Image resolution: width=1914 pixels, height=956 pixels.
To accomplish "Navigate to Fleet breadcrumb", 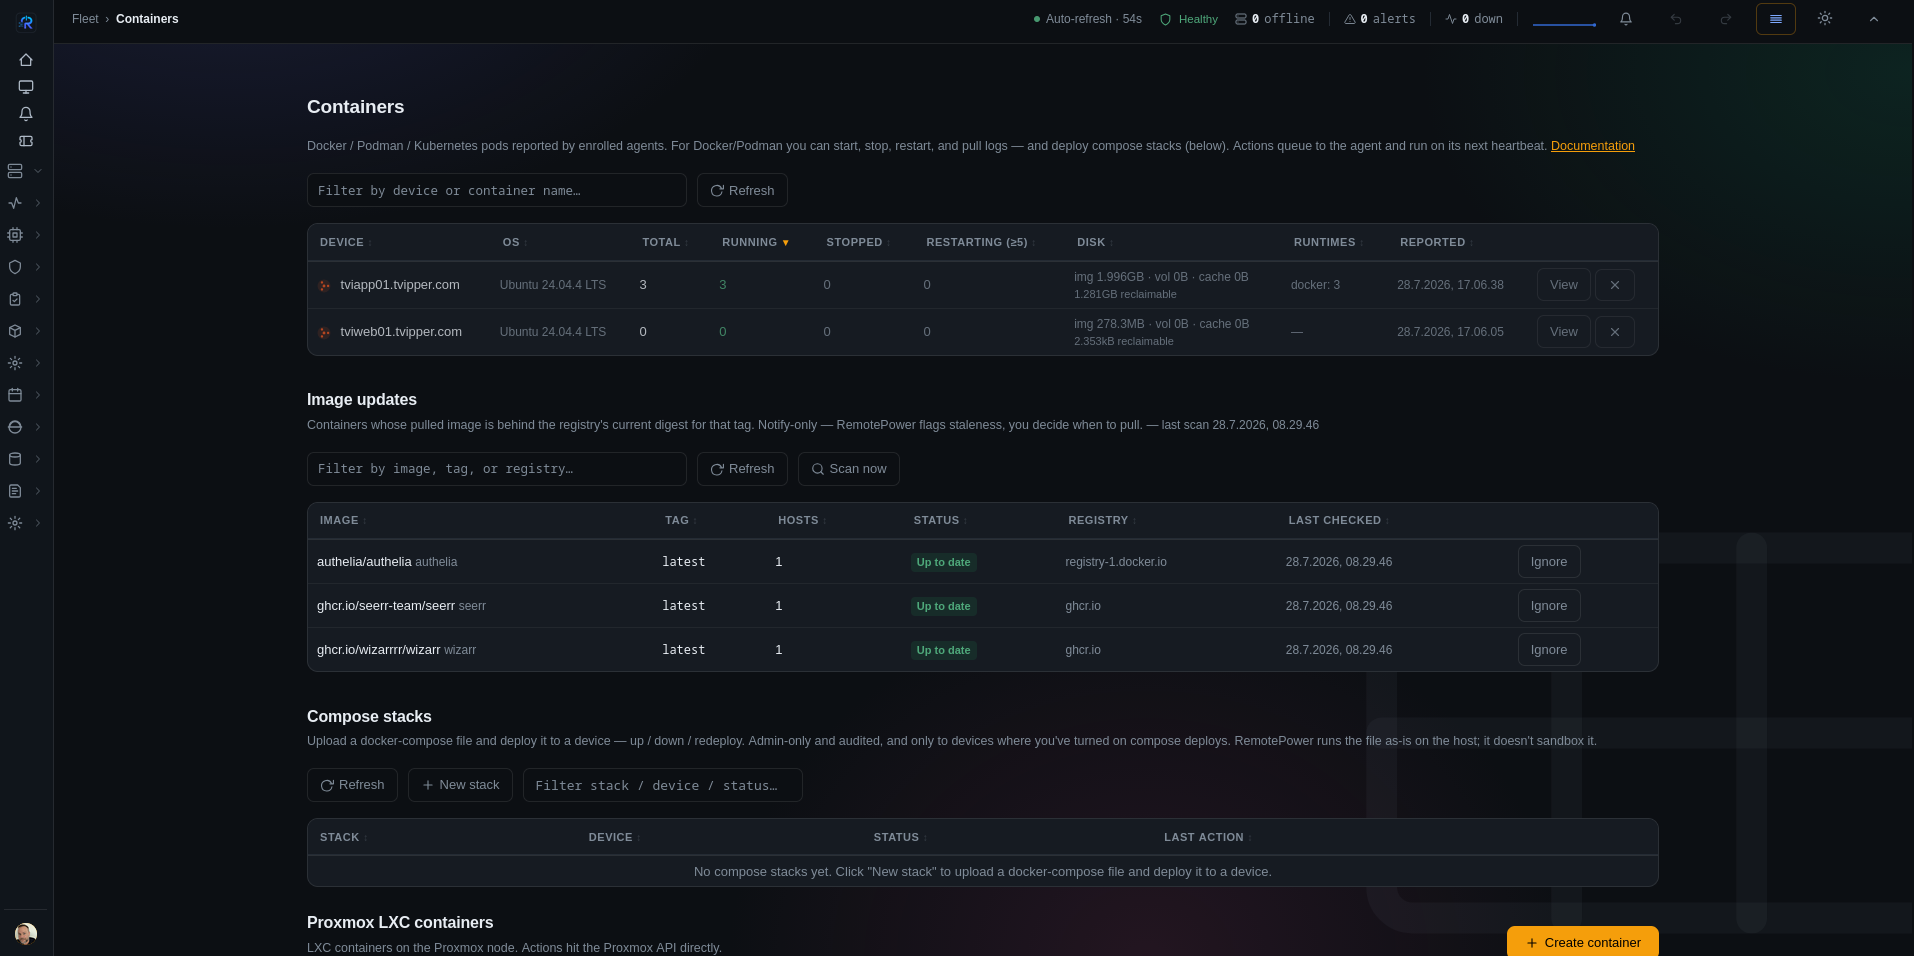I will click(x=85, y=19).
